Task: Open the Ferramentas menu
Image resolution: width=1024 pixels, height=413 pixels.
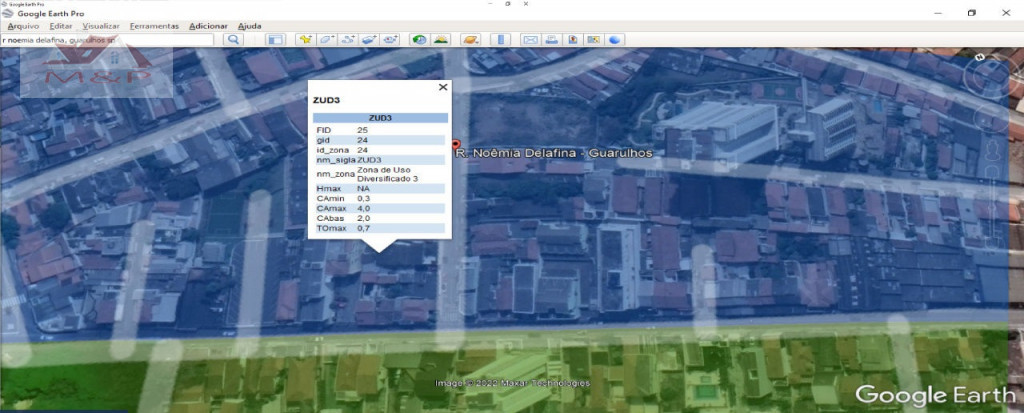Action: click(x=154, y=25)
